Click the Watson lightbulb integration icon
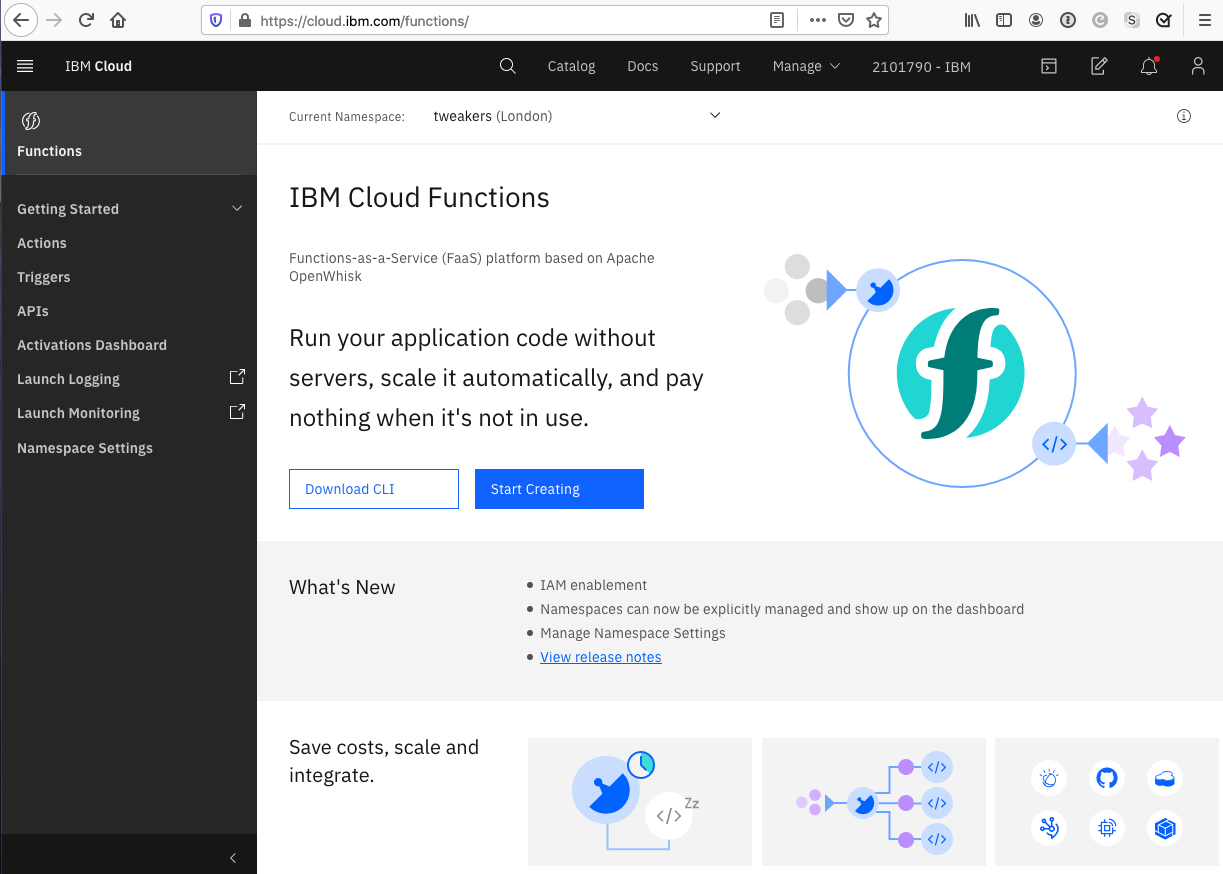 pyautogui.click(x=1049, y=778)
